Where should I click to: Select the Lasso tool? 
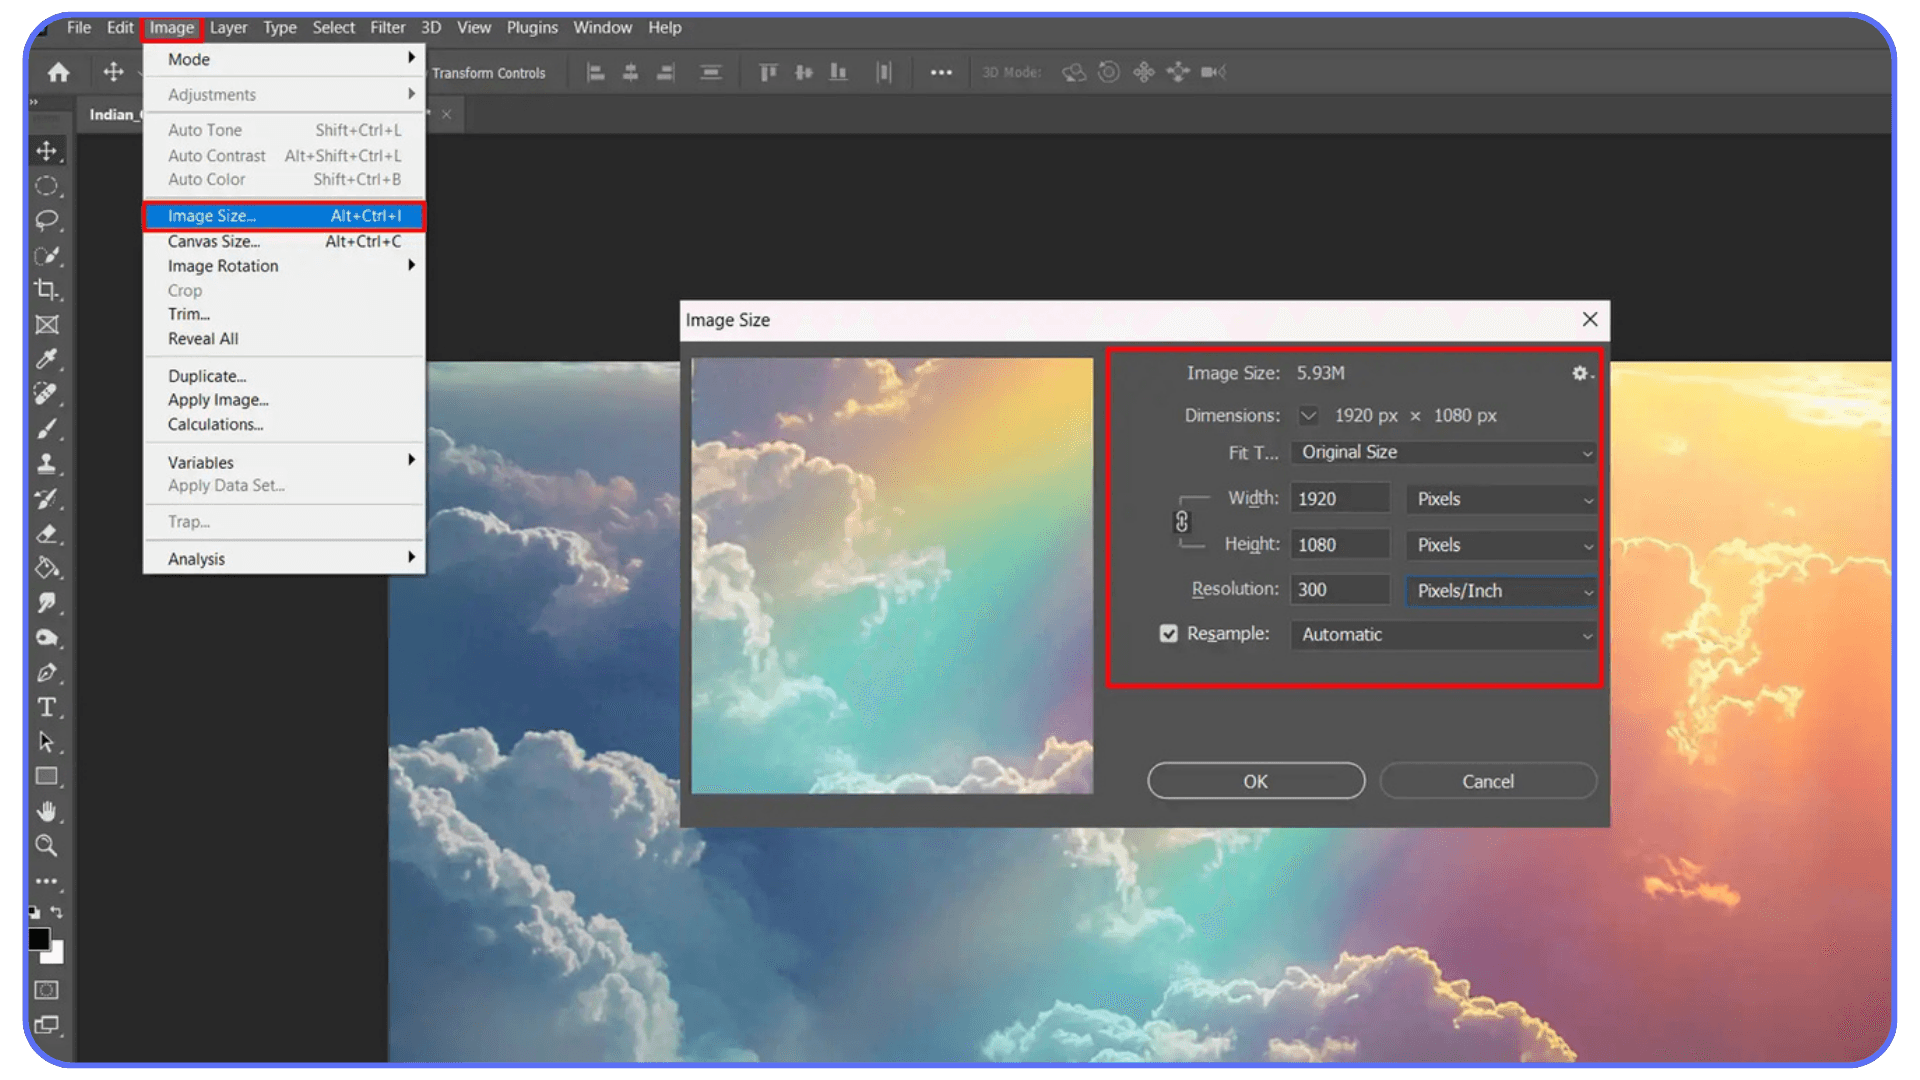tap(46, 220)
